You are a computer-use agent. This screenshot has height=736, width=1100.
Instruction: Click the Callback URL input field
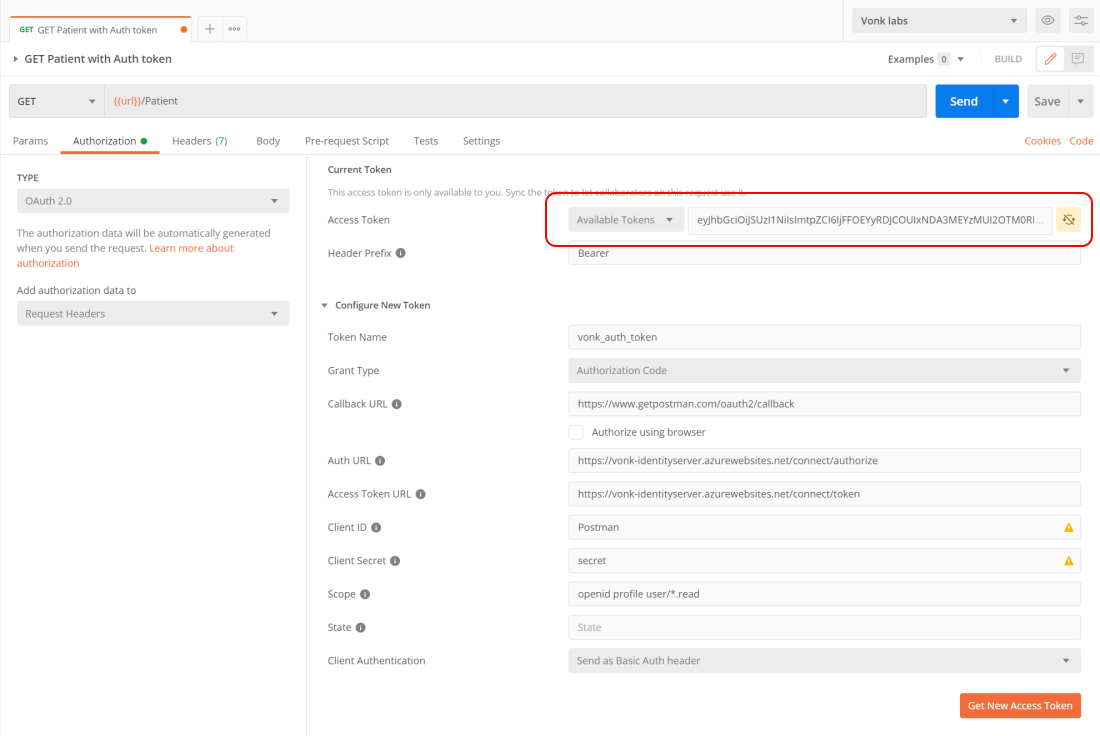click(x=824, y=404)
